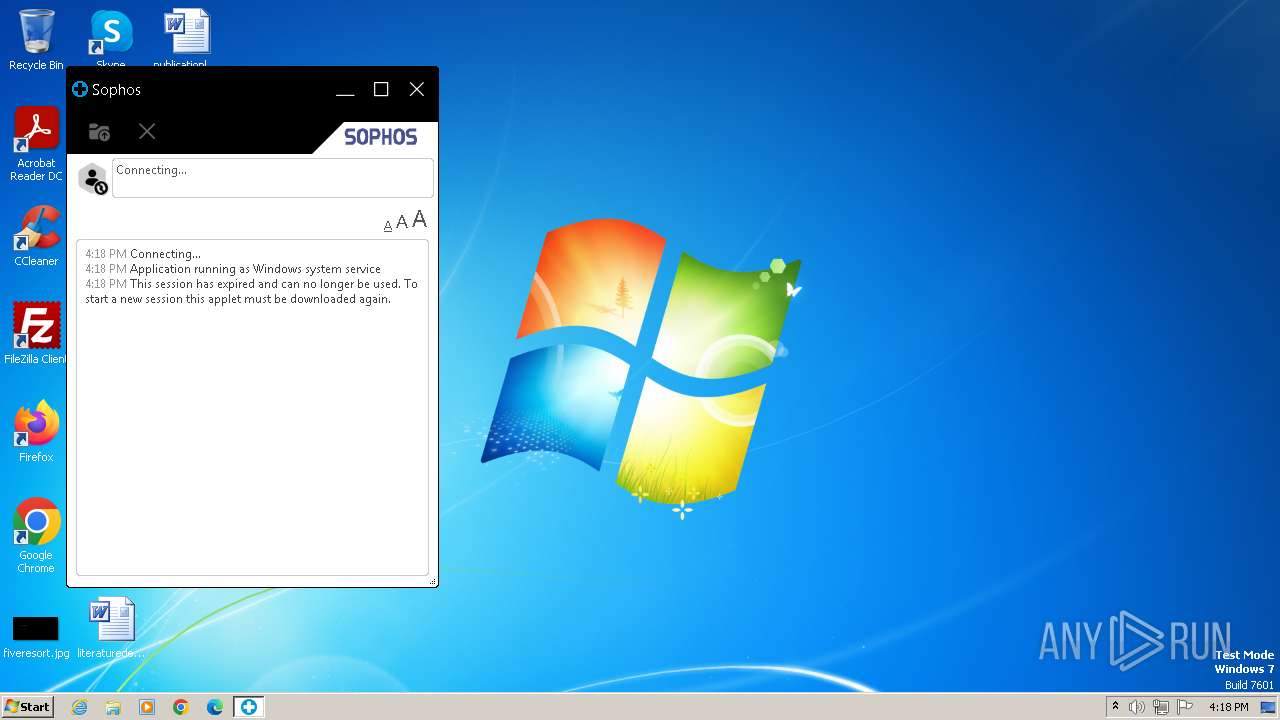Screen dimensions: 1280x720
Task: Show hidden system tray icons
Action: point(1116,707)
